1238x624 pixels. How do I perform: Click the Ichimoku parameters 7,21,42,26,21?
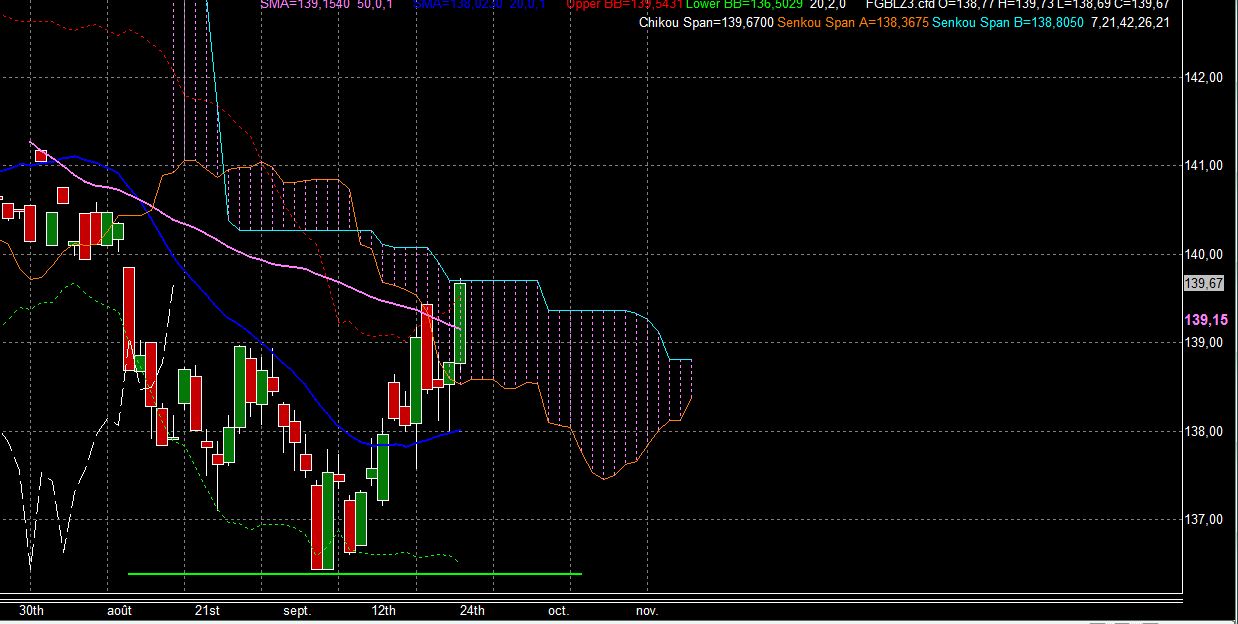pos(1132,21)
